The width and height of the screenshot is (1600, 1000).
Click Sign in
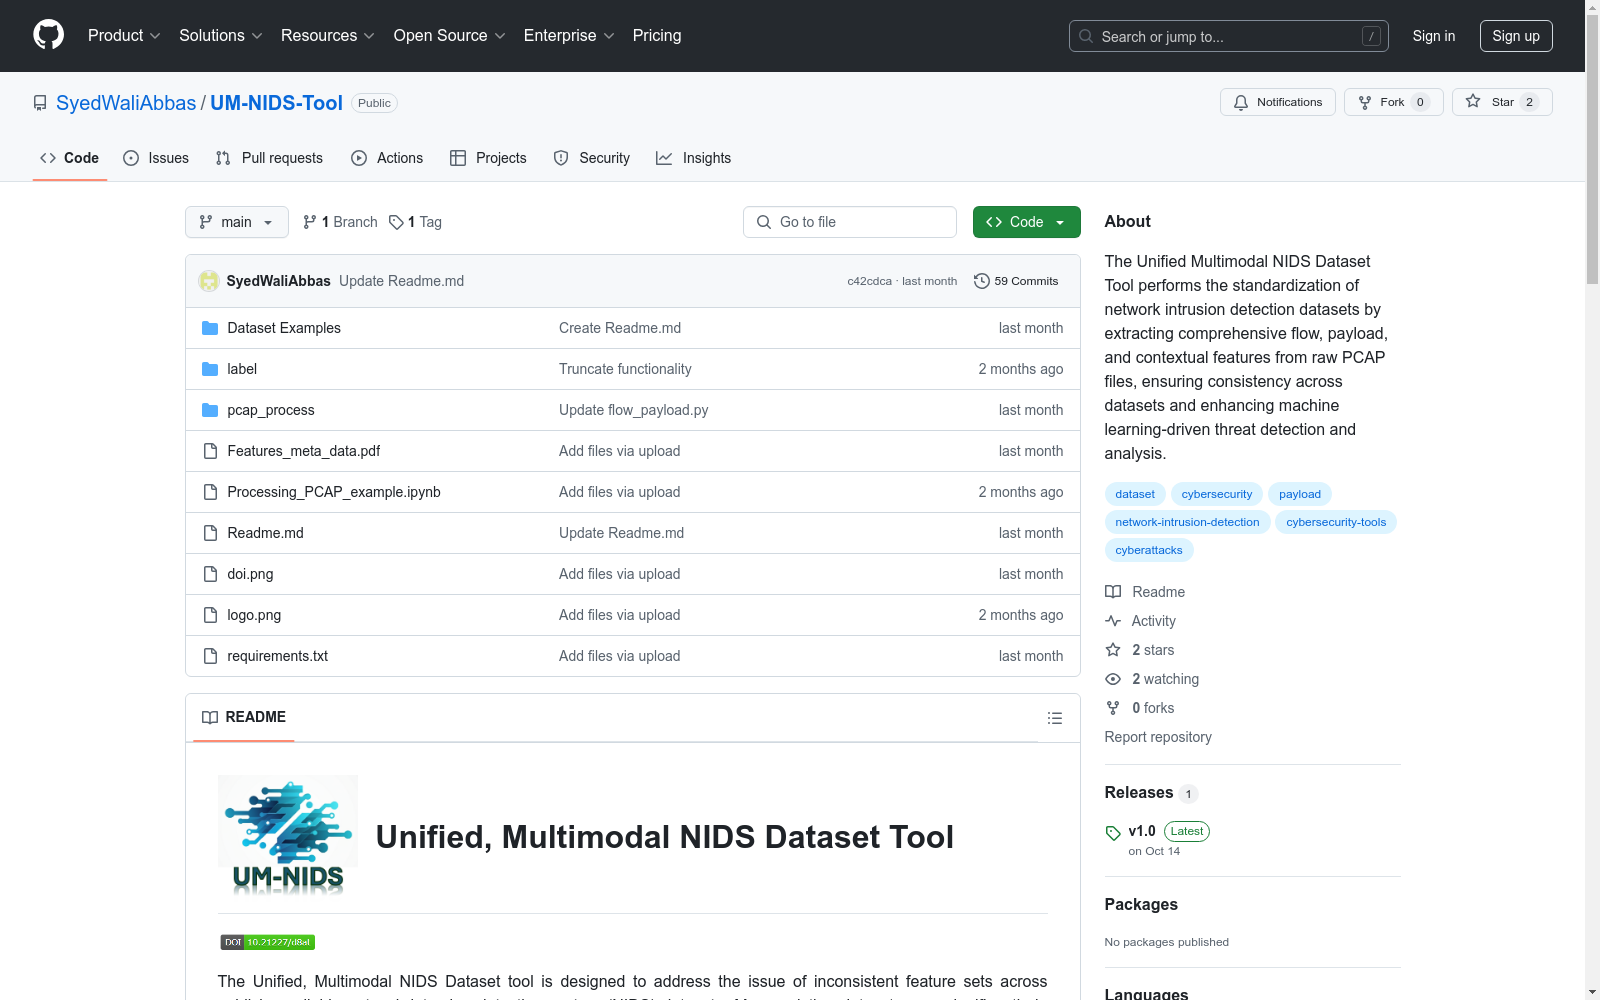(x=1434, y=36)
